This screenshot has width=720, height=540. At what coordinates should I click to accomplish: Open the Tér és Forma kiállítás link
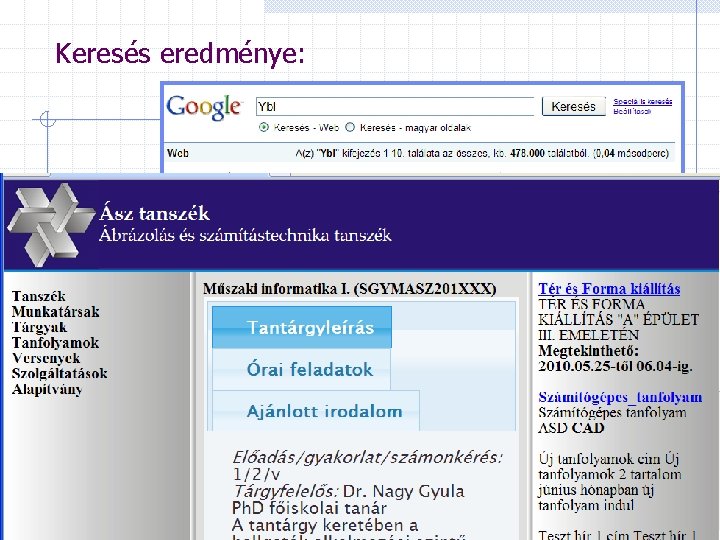(x=609, y=289)
